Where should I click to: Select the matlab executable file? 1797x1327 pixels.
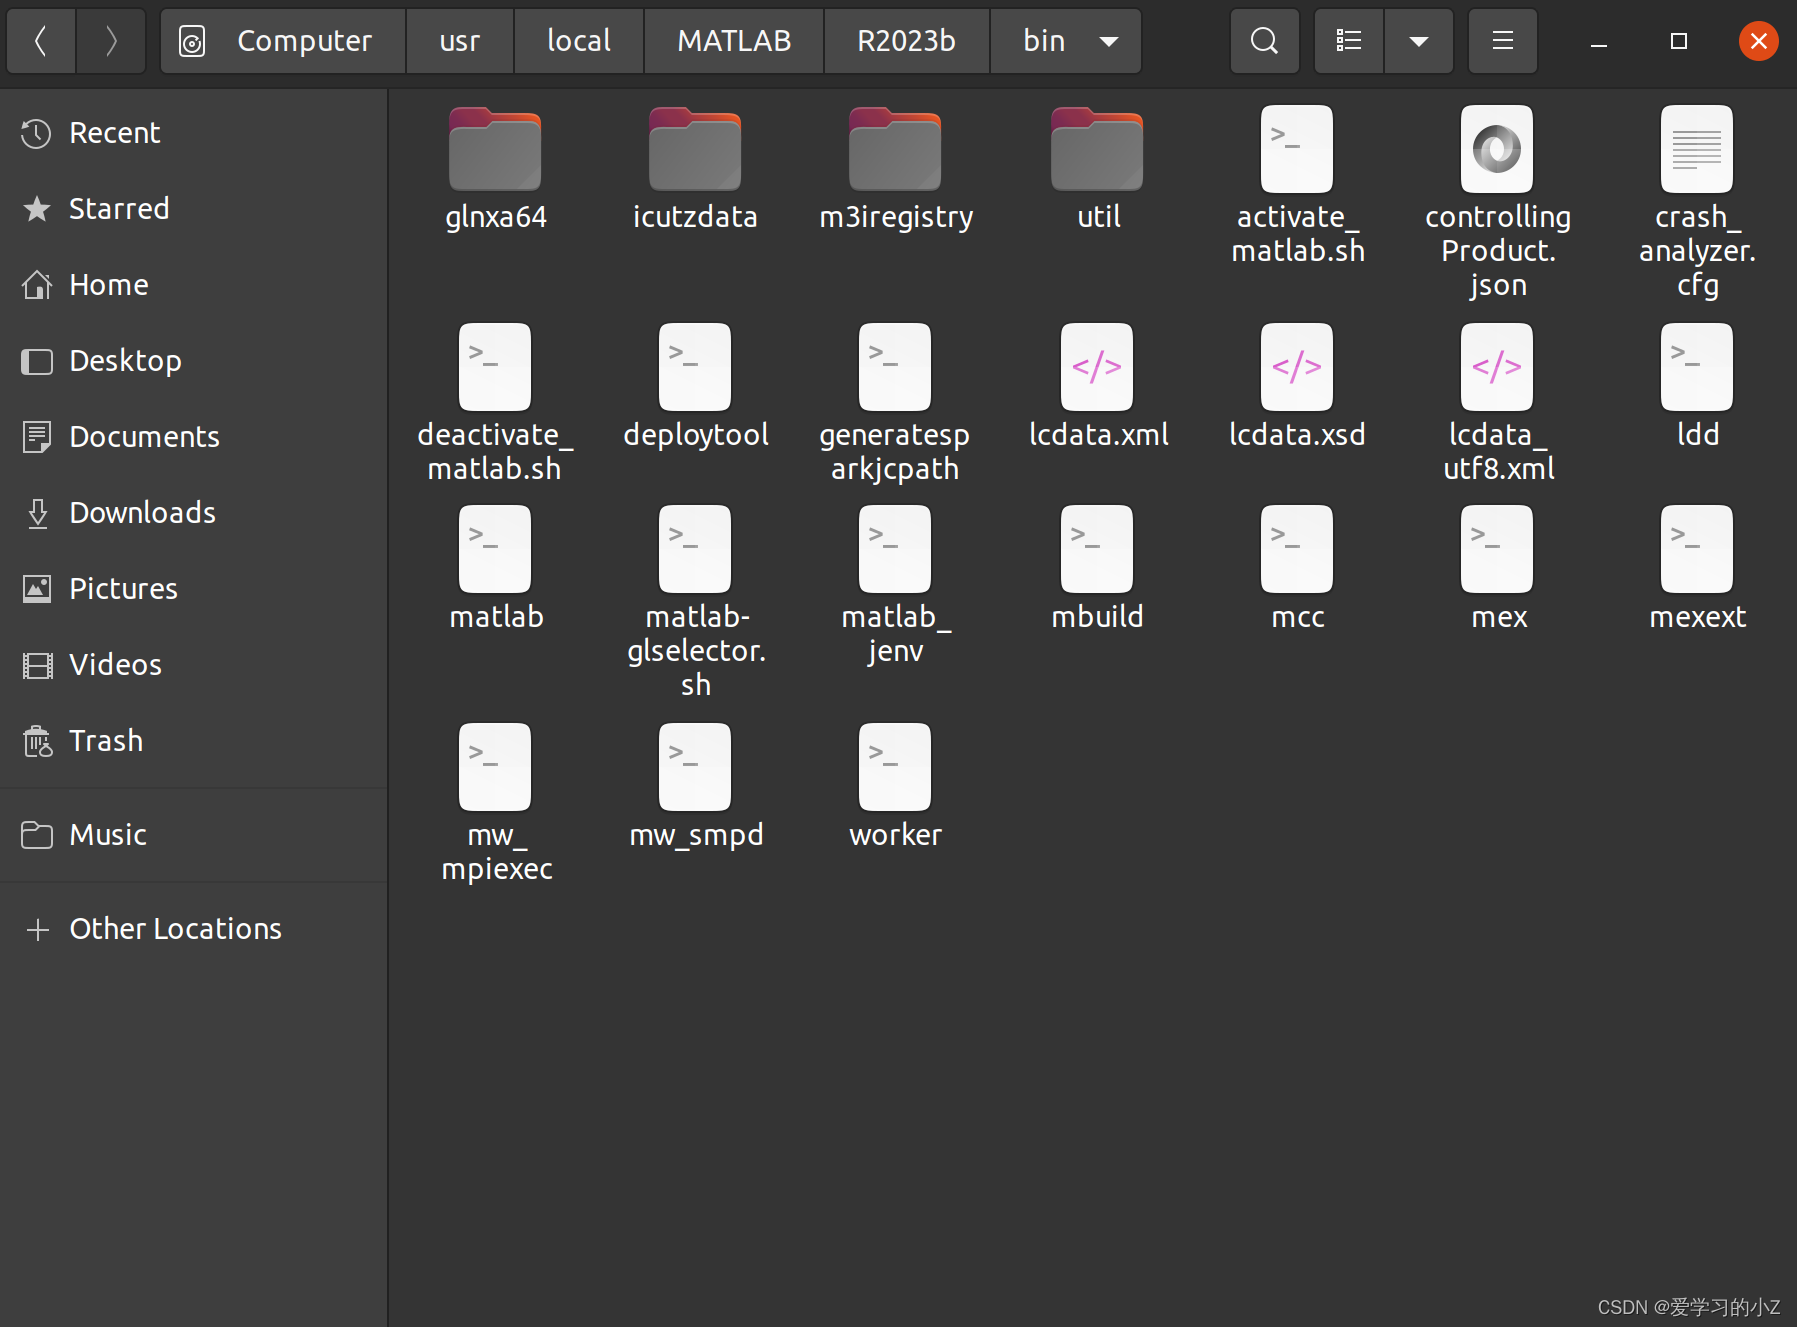pos(495,568)
